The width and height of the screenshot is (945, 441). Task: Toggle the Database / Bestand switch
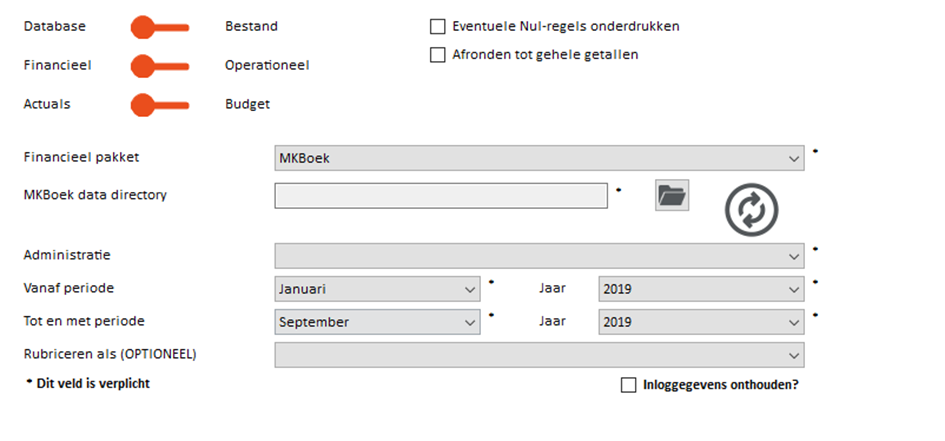(160, 27)
